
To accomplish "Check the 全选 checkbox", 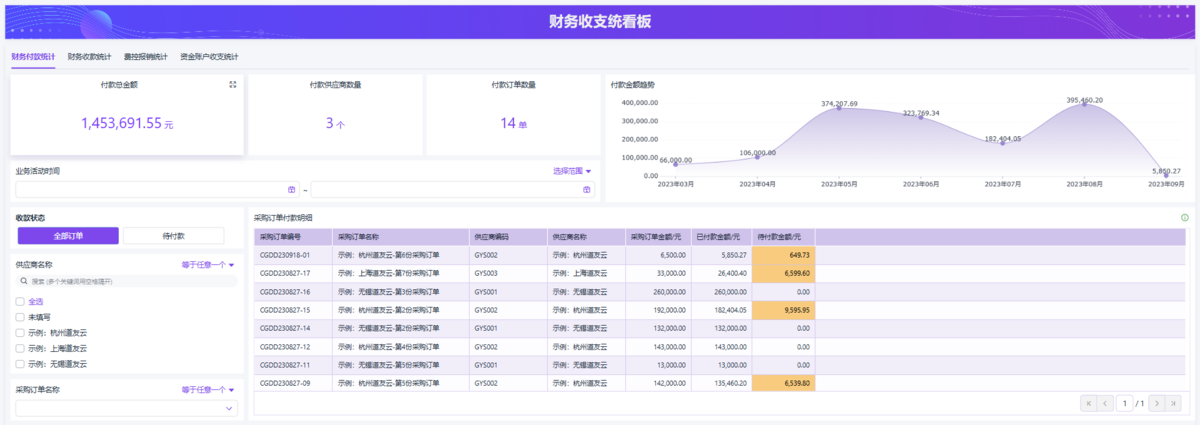I will click(20, 301).
